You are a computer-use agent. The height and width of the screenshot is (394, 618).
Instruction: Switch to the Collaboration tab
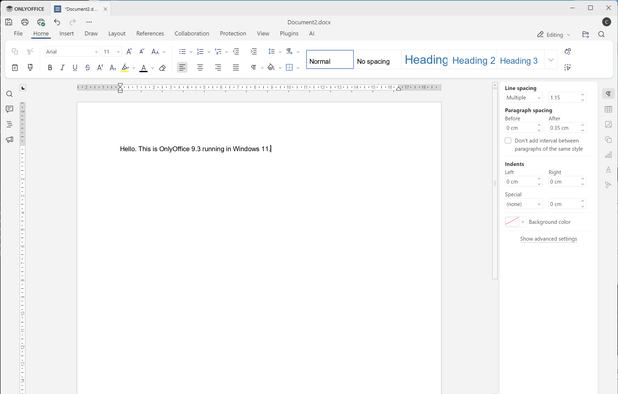192,33
